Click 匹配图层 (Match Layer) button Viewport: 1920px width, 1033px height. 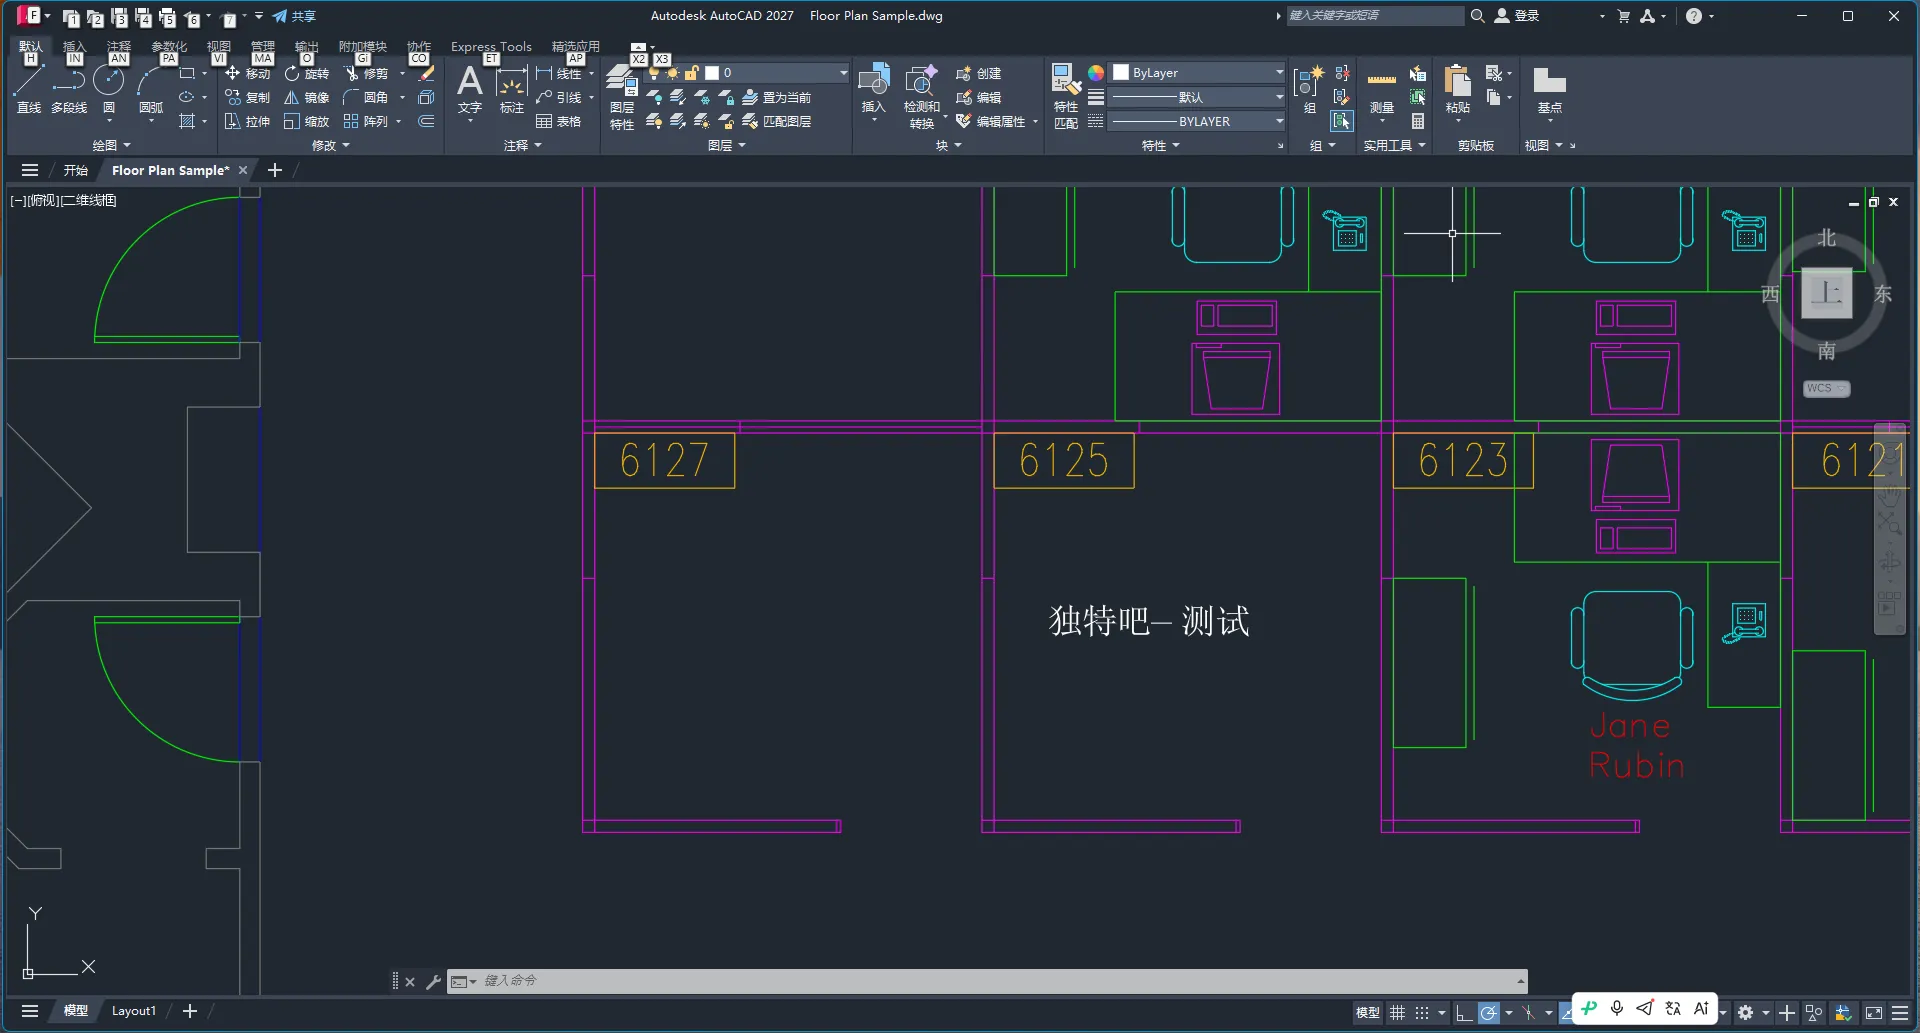[777, 121]
